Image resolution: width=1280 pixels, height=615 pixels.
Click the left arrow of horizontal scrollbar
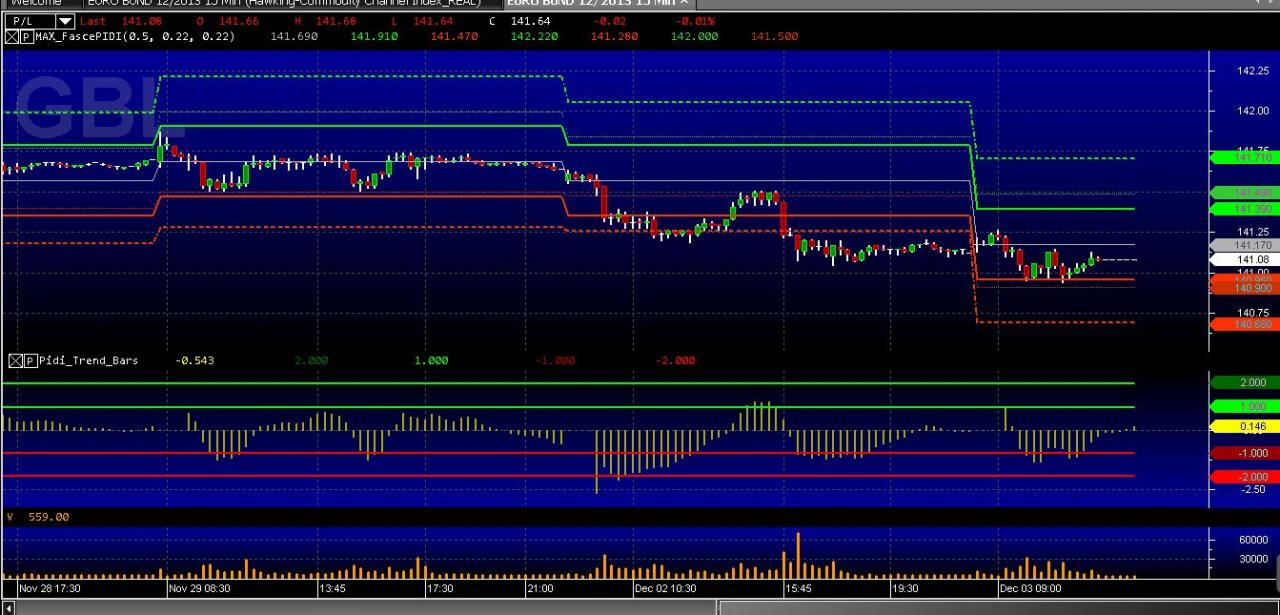coord(8,607)
